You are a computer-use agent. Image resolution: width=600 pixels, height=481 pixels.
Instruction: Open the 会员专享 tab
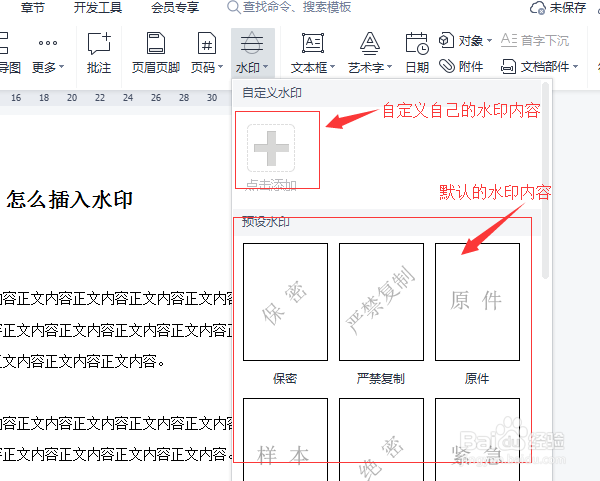click(x=175, y=7)
